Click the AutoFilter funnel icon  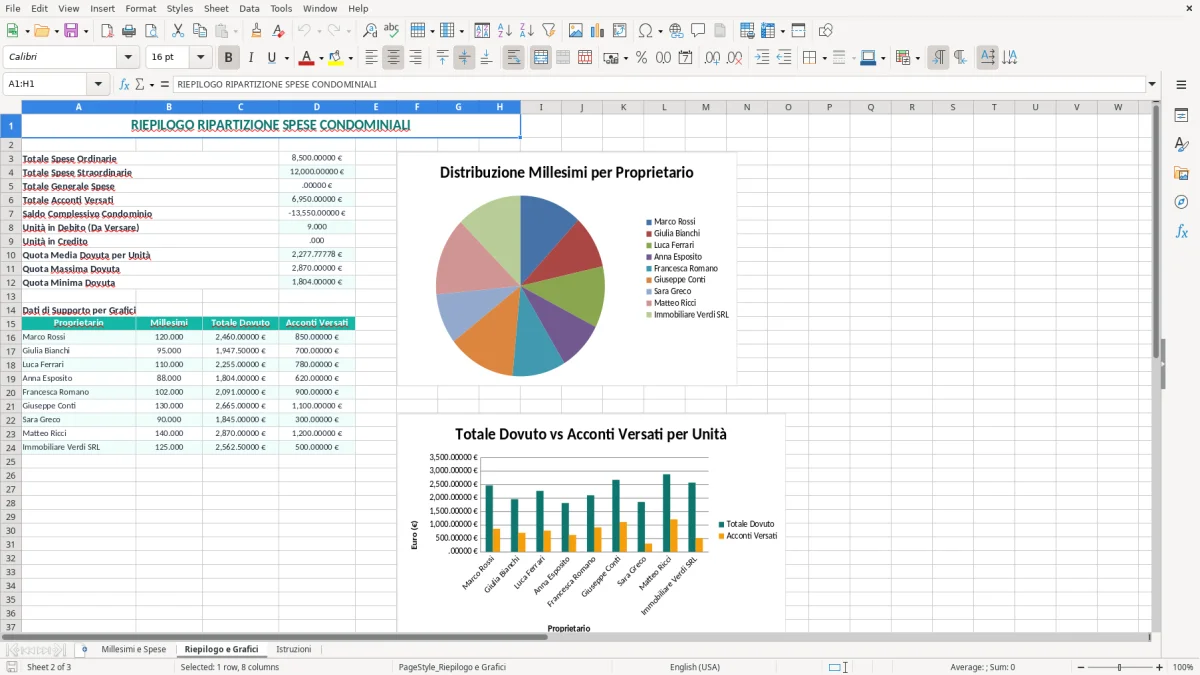(548, 31)
